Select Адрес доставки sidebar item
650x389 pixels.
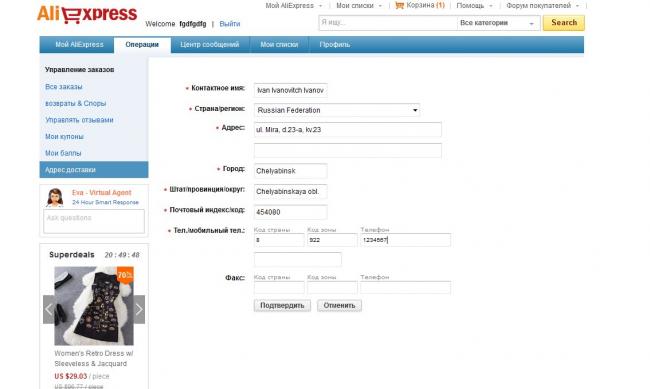coord(94,170)
